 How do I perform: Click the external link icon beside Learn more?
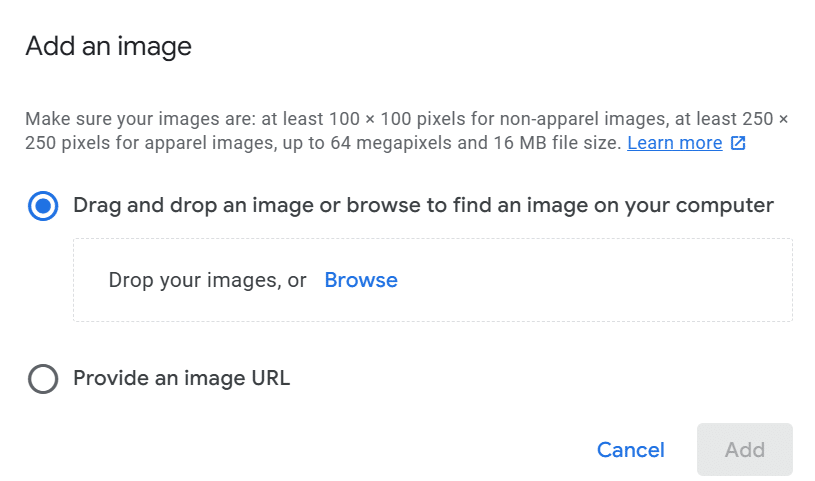[x=738, y=143]
